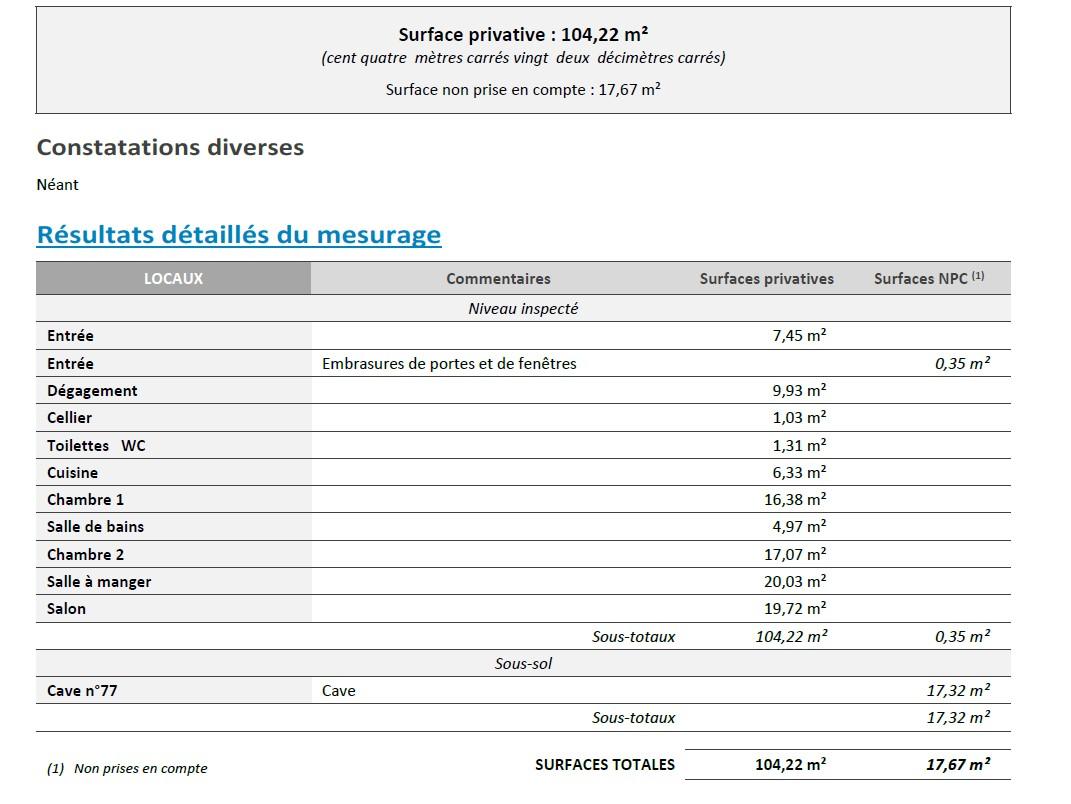Select the 'Dégagement' row label
This screenshot has height=804, width=1071.
click(92, 391)
